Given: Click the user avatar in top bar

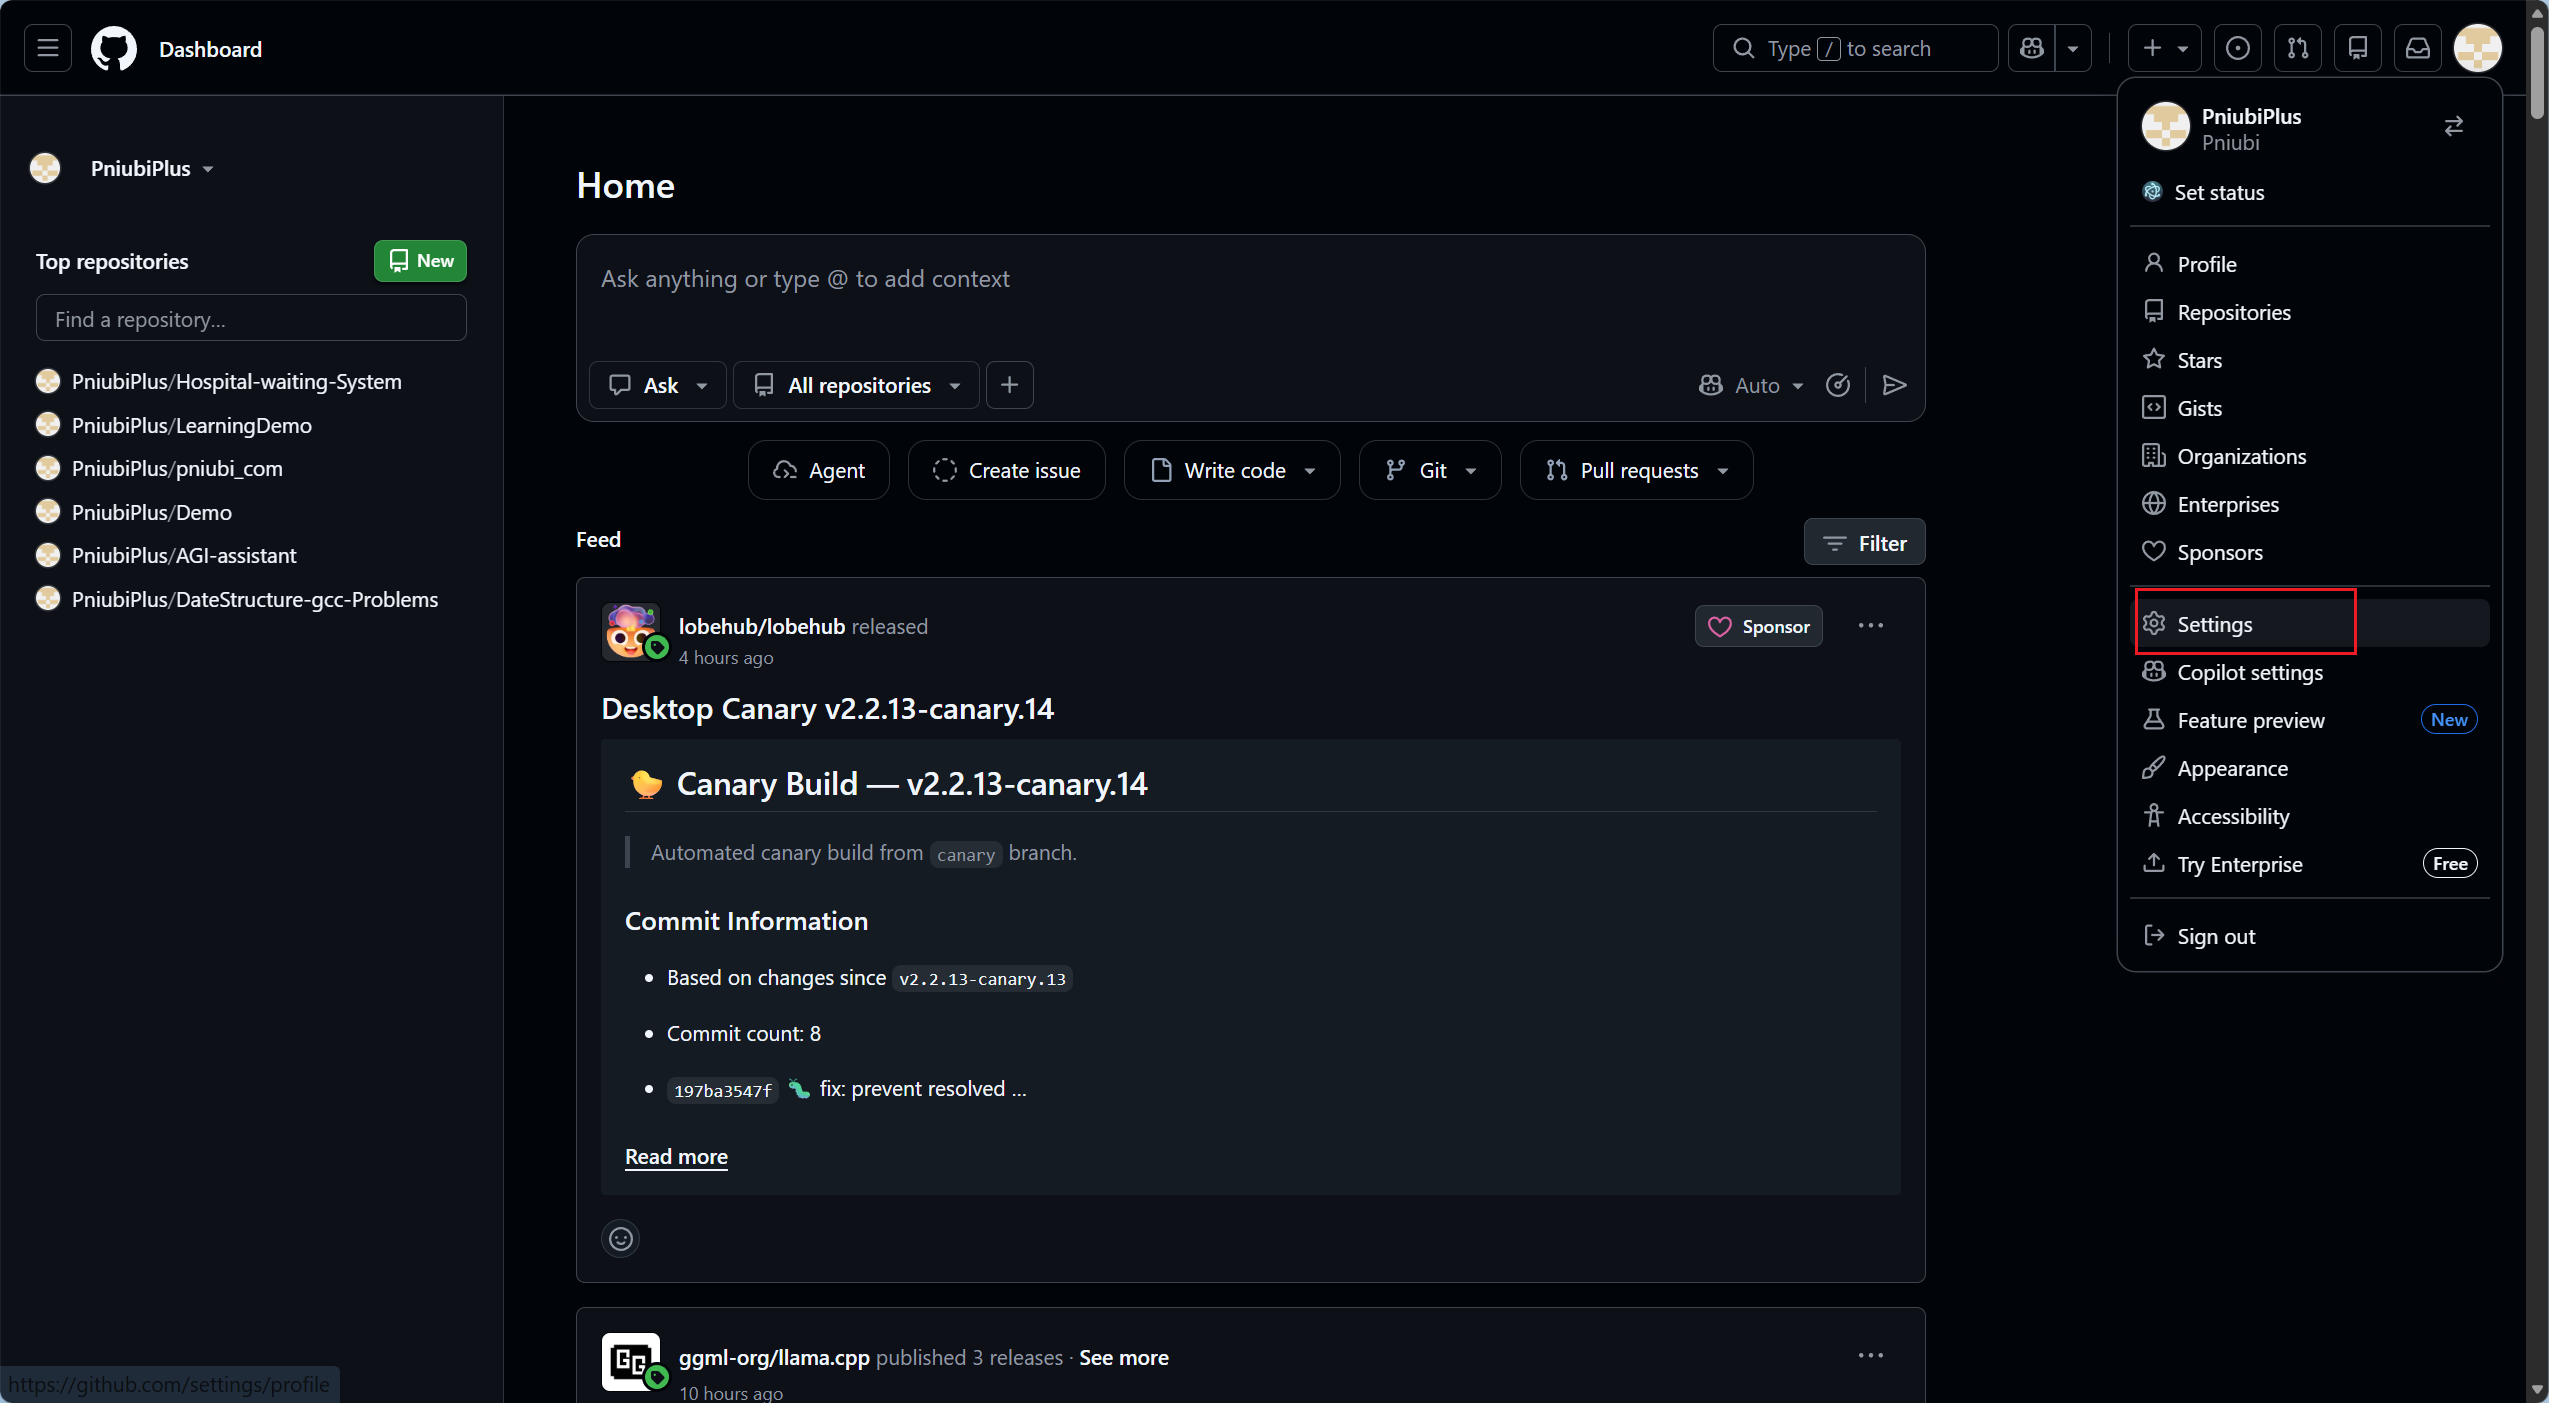Looking at the screenshot, I should click(2478, 48).
